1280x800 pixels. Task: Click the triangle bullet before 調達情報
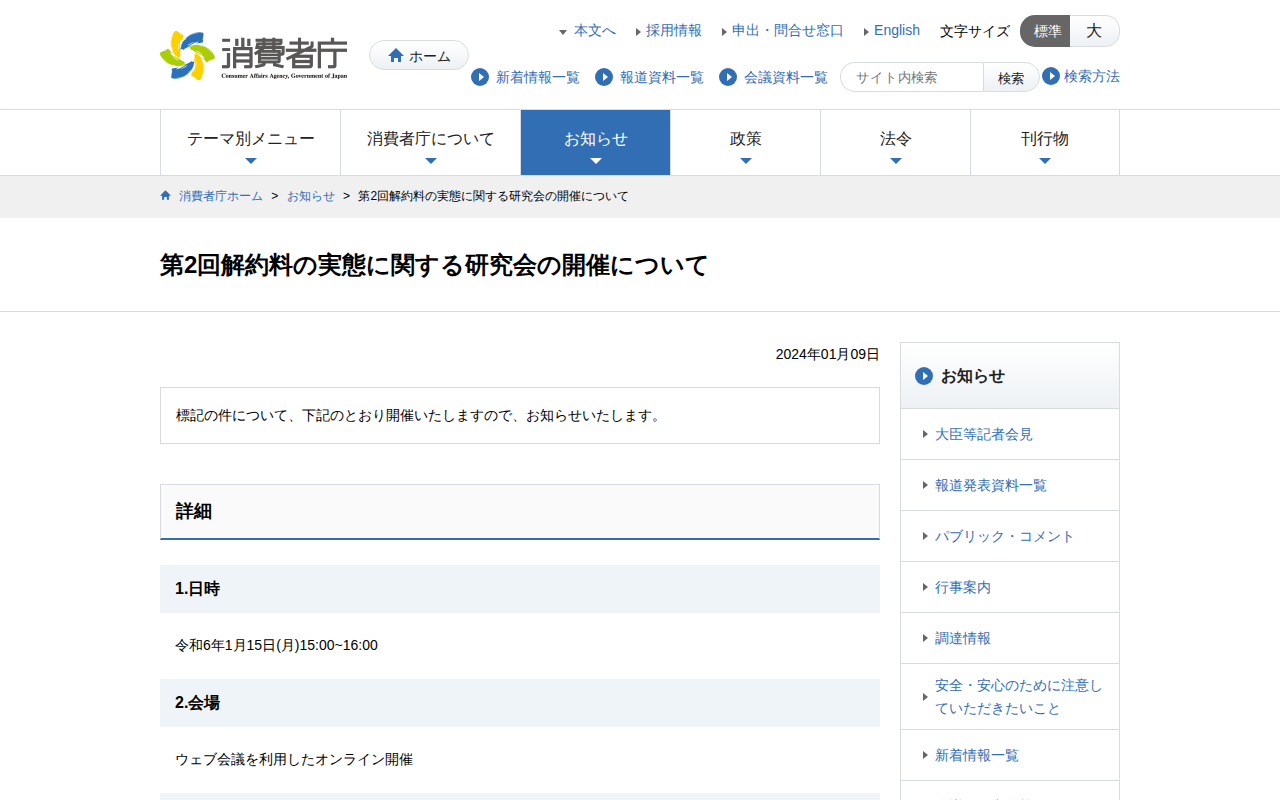click(925, 638)
